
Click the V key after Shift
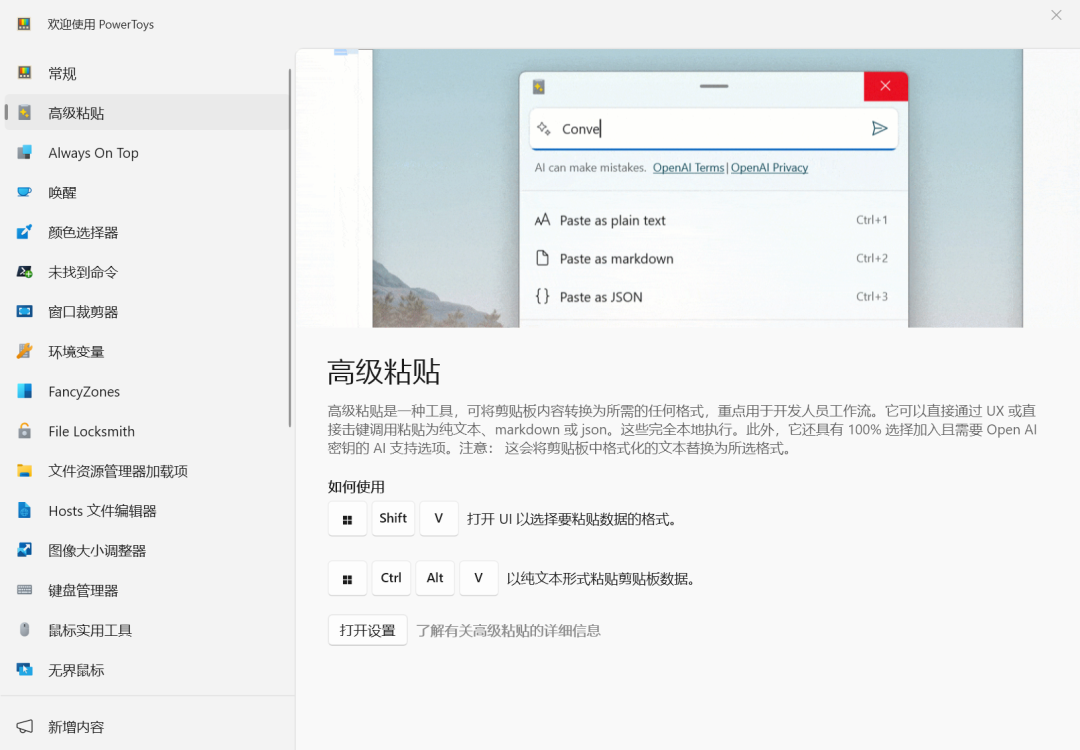click(x=439, y=519)
